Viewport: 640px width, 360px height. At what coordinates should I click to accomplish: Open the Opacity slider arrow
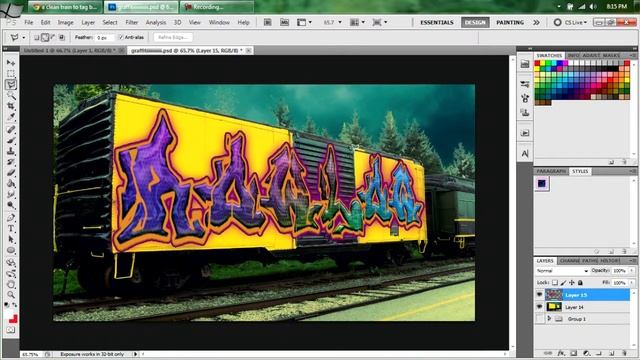coord(632,271)
